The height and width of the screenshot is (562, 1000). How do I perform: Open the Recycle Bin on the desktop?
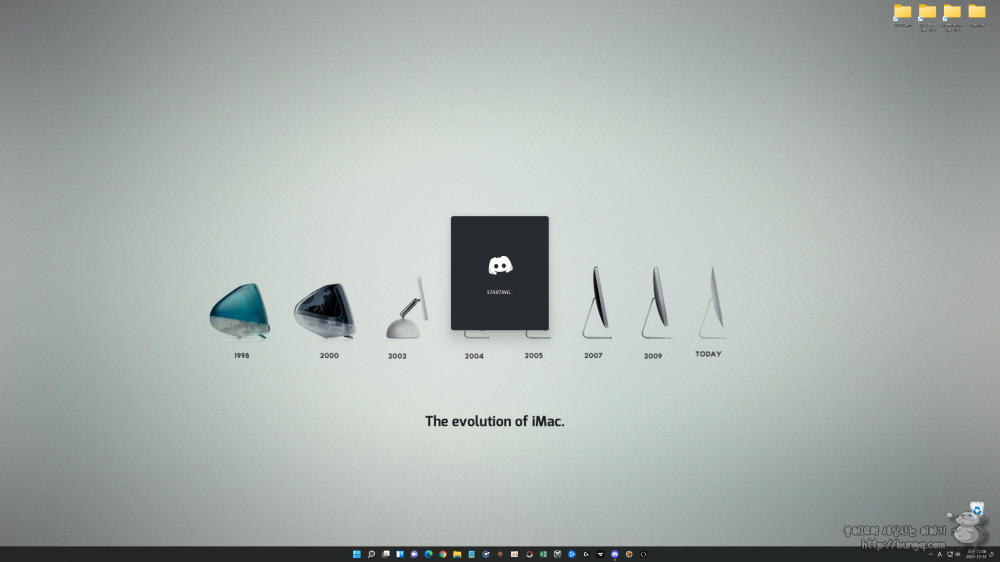[976, 509]
